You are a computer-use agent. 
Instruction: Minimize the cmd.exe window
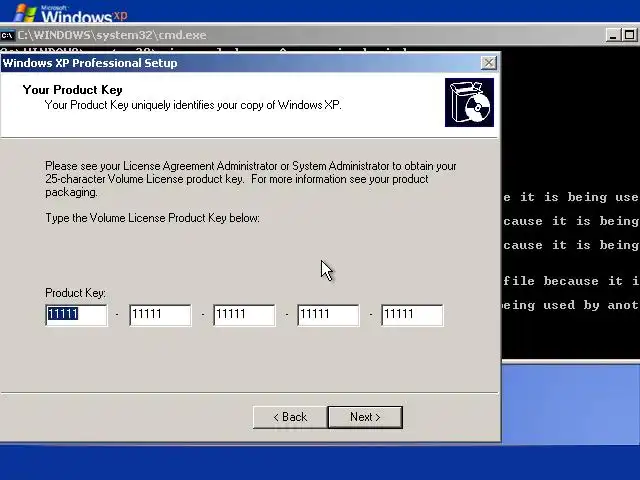[x=612, y=35]
